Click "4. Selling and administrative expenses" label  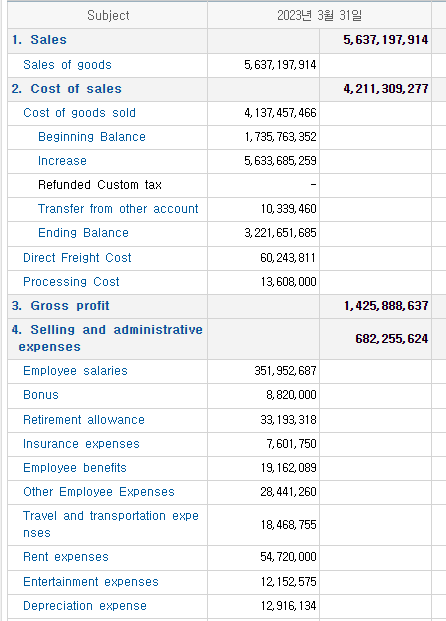tap(107, 338)
